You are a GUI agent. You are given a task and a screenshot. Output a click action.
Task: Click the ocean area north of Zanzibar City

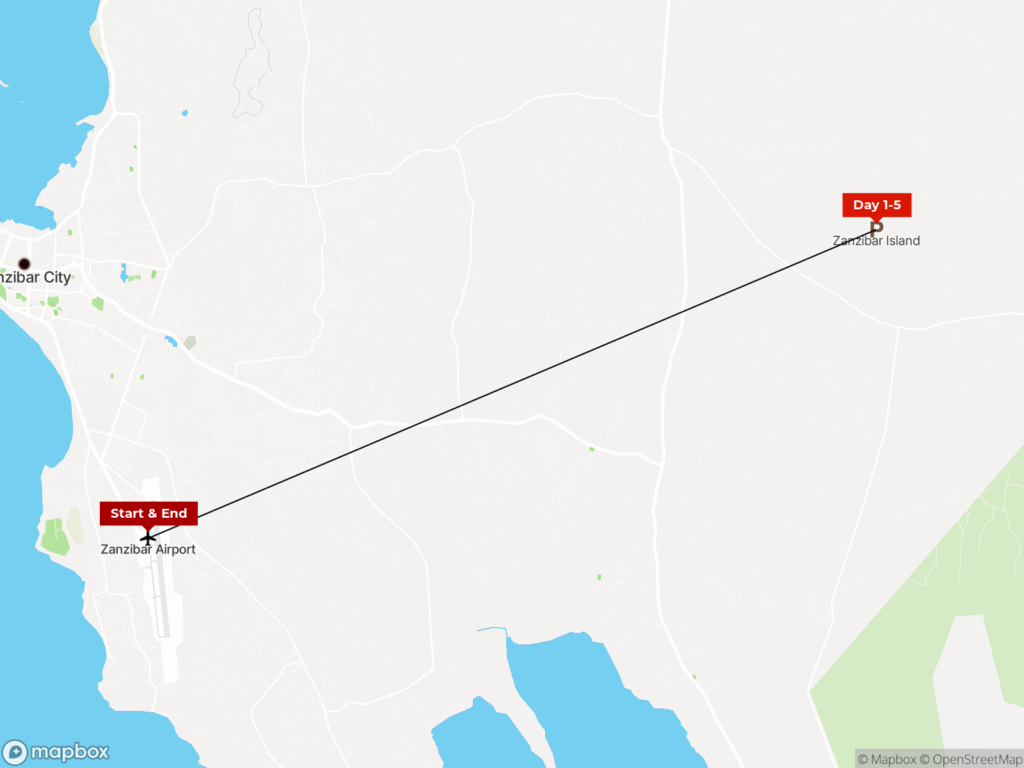pyautogui.click(x=46, y=98)
